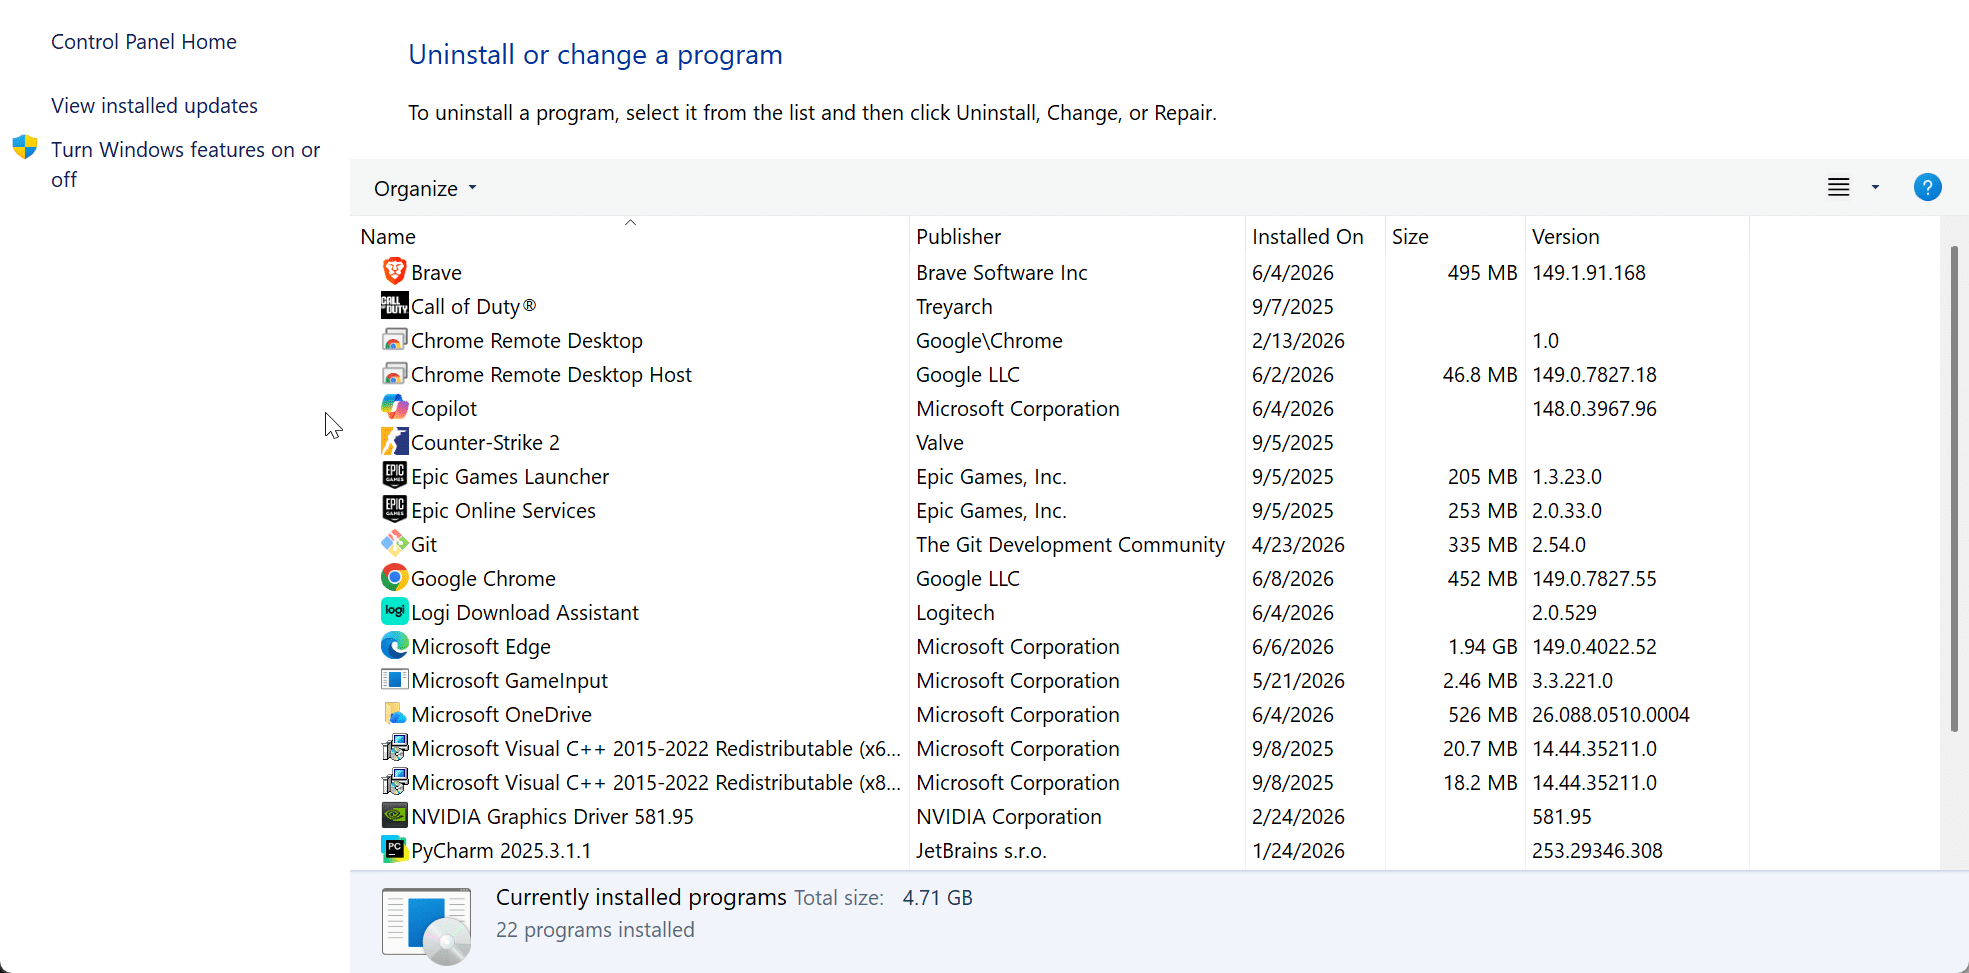Click the Windows features shield icon
1969x973 pixels.
pyautogui.click(x=25, y=148)
